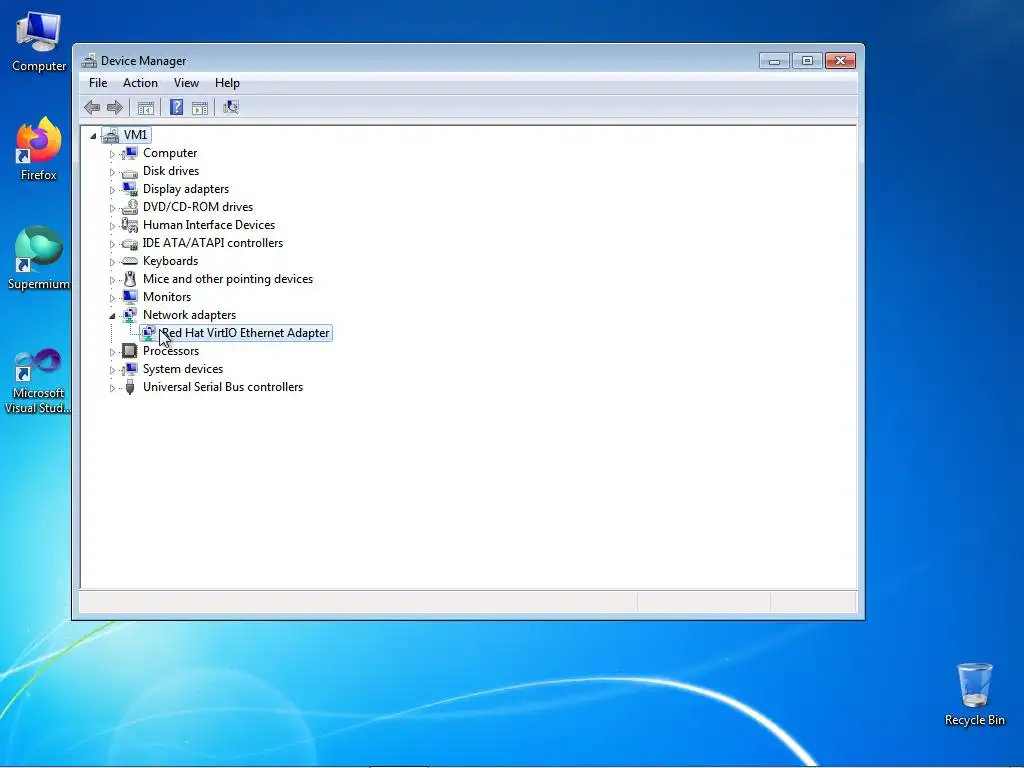Viewport: 1024px width, 768px height.
Task: Minimize the Device Manager window
Action: pos(775,61)
